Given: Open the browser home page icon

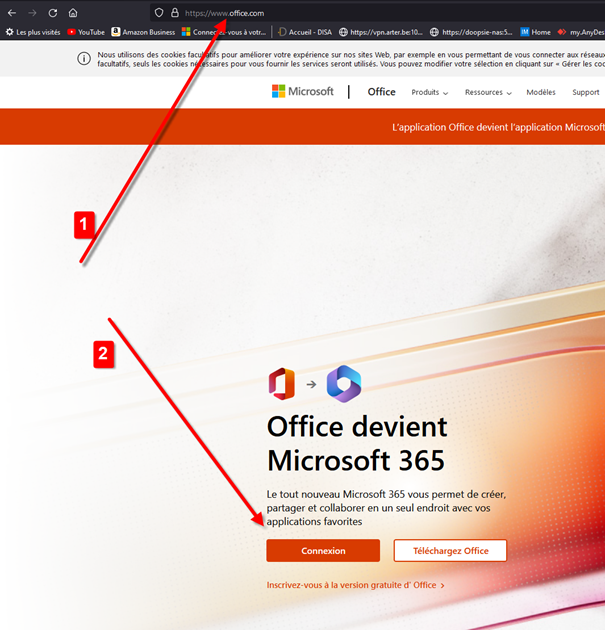Looking at the screenshot, I should point(73,13).
